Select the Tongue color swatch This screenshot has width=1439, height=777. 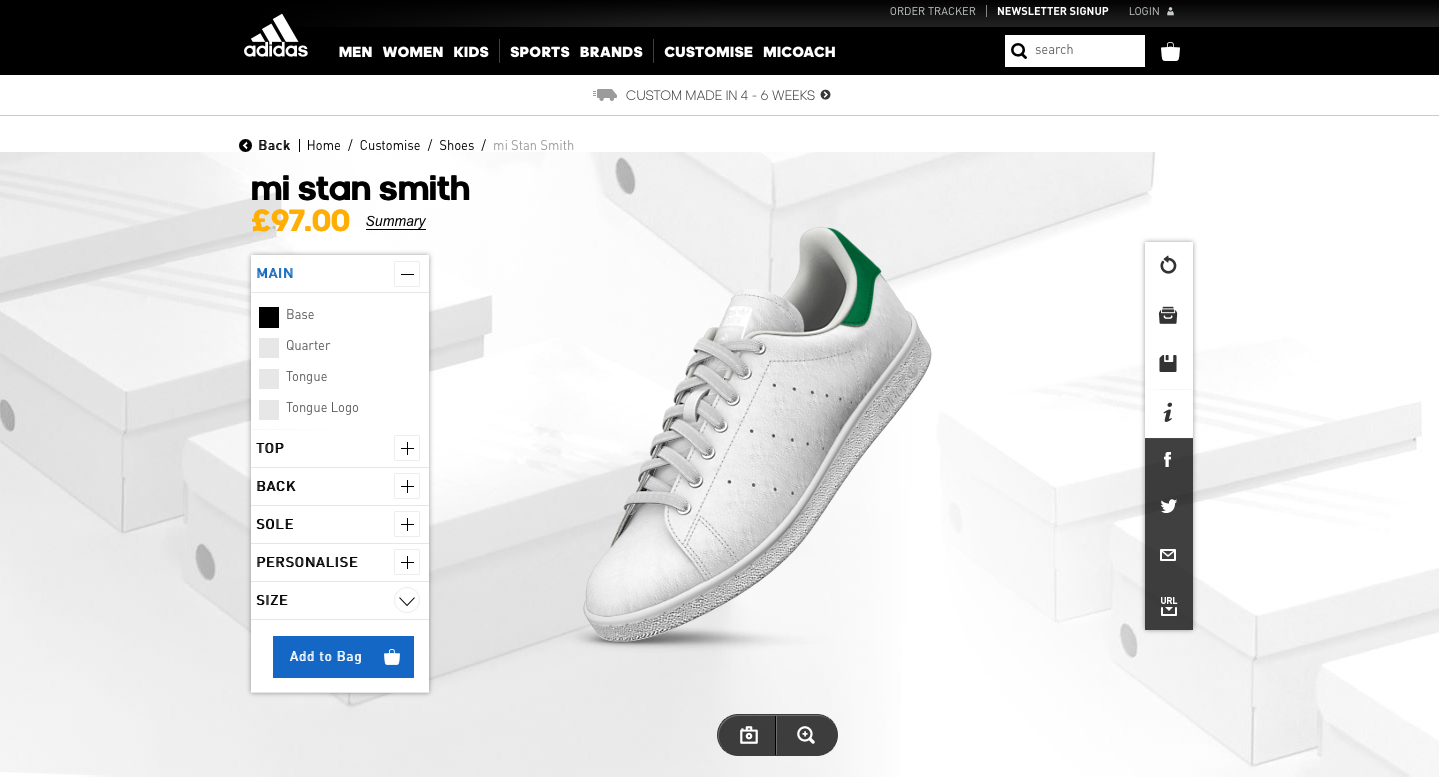(x=269, y=379)
